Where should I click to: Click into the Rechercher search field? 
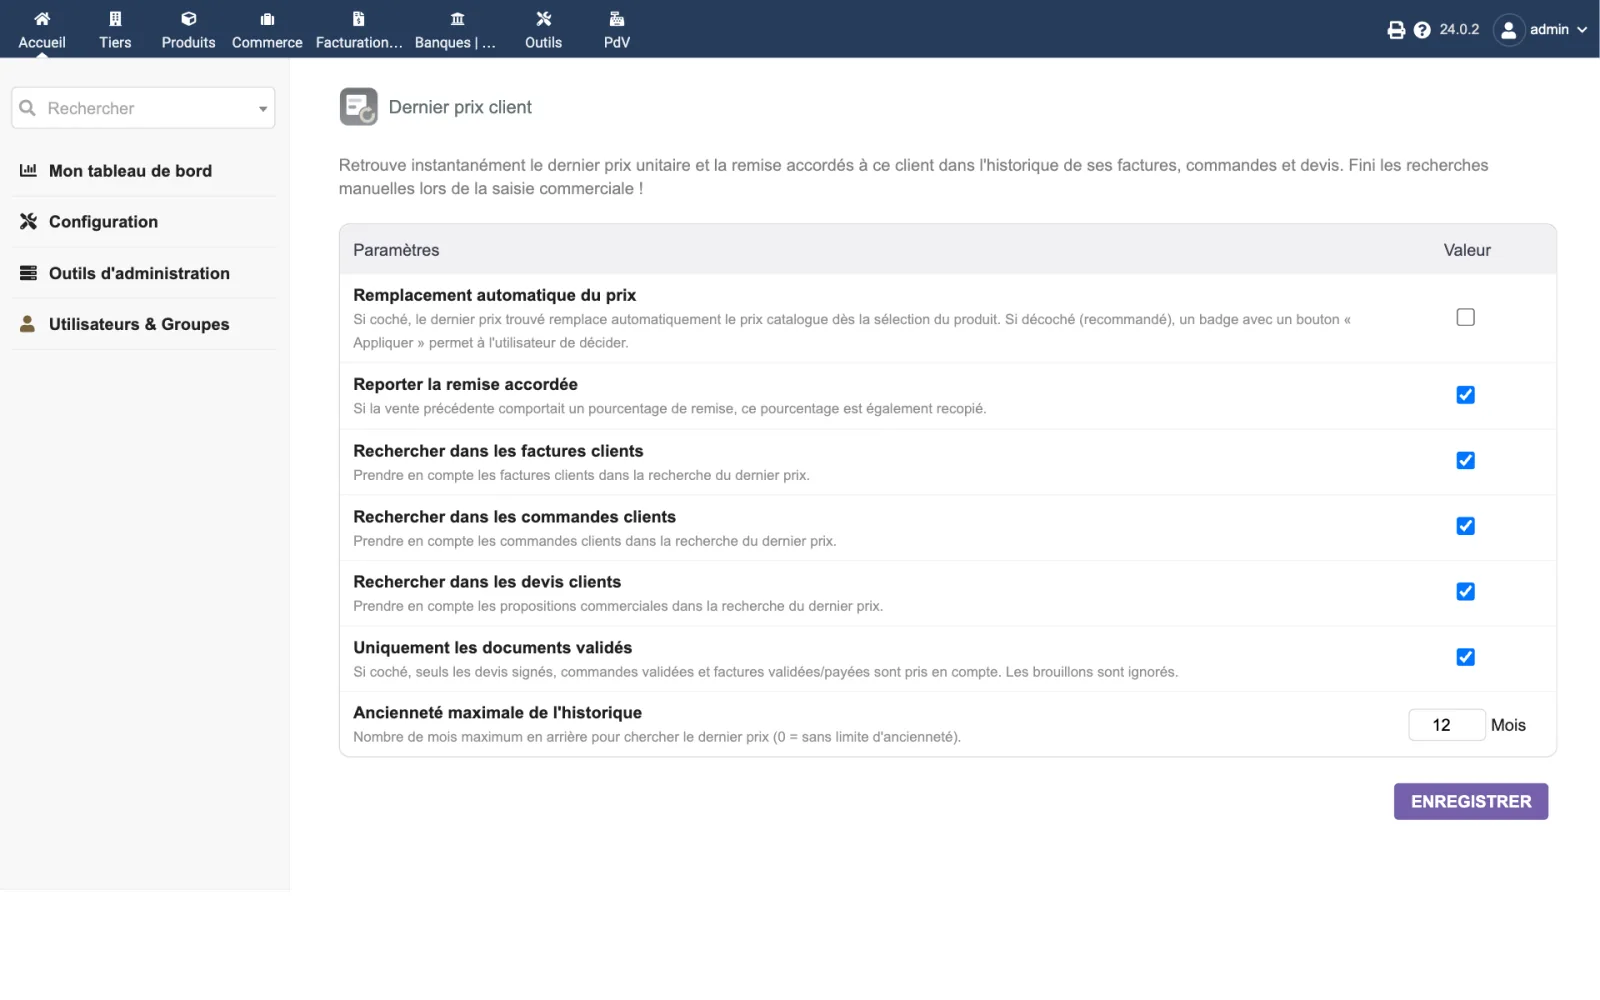pos(143,108)
